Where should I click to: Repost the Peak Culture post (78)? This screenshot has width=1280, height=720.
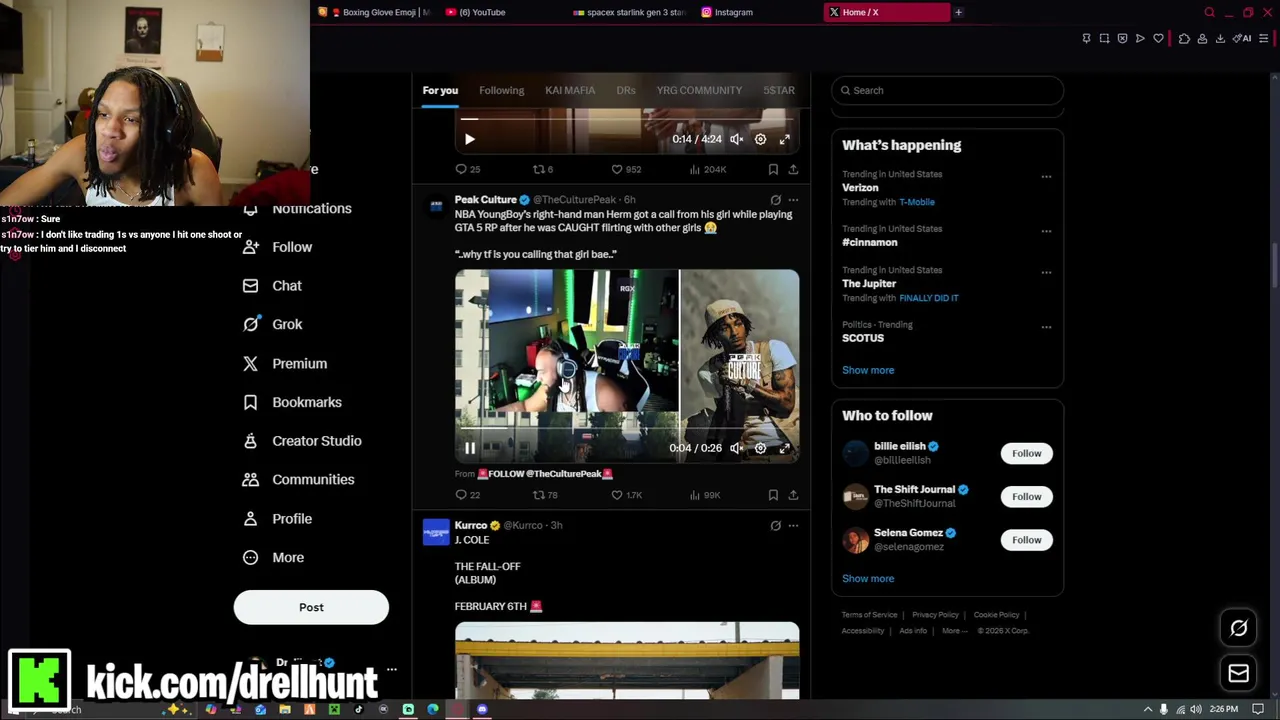click(x=545, y=495)
